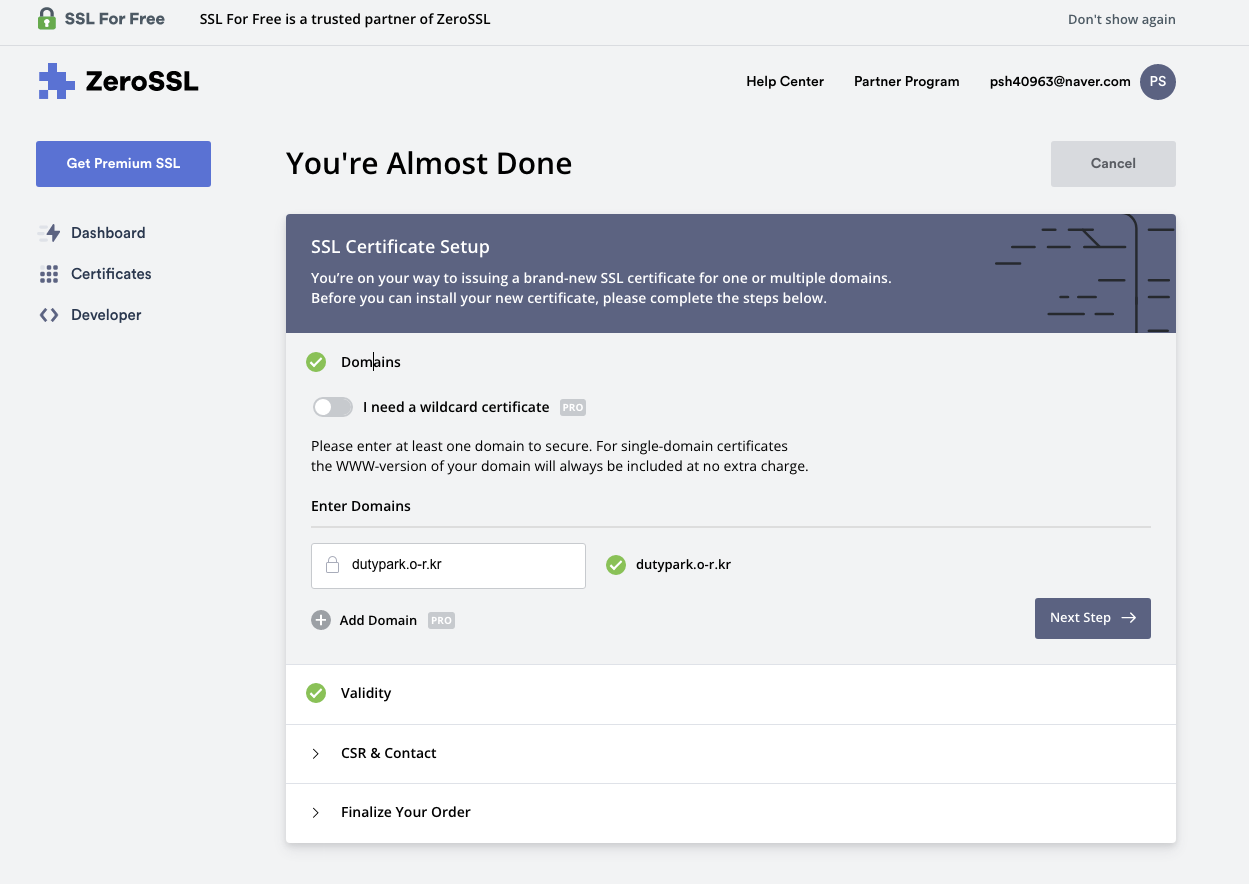This screenshot has width=1249, height=884.
Task: Click the You're Almost Done title
Action: click(x=429, y=163)
